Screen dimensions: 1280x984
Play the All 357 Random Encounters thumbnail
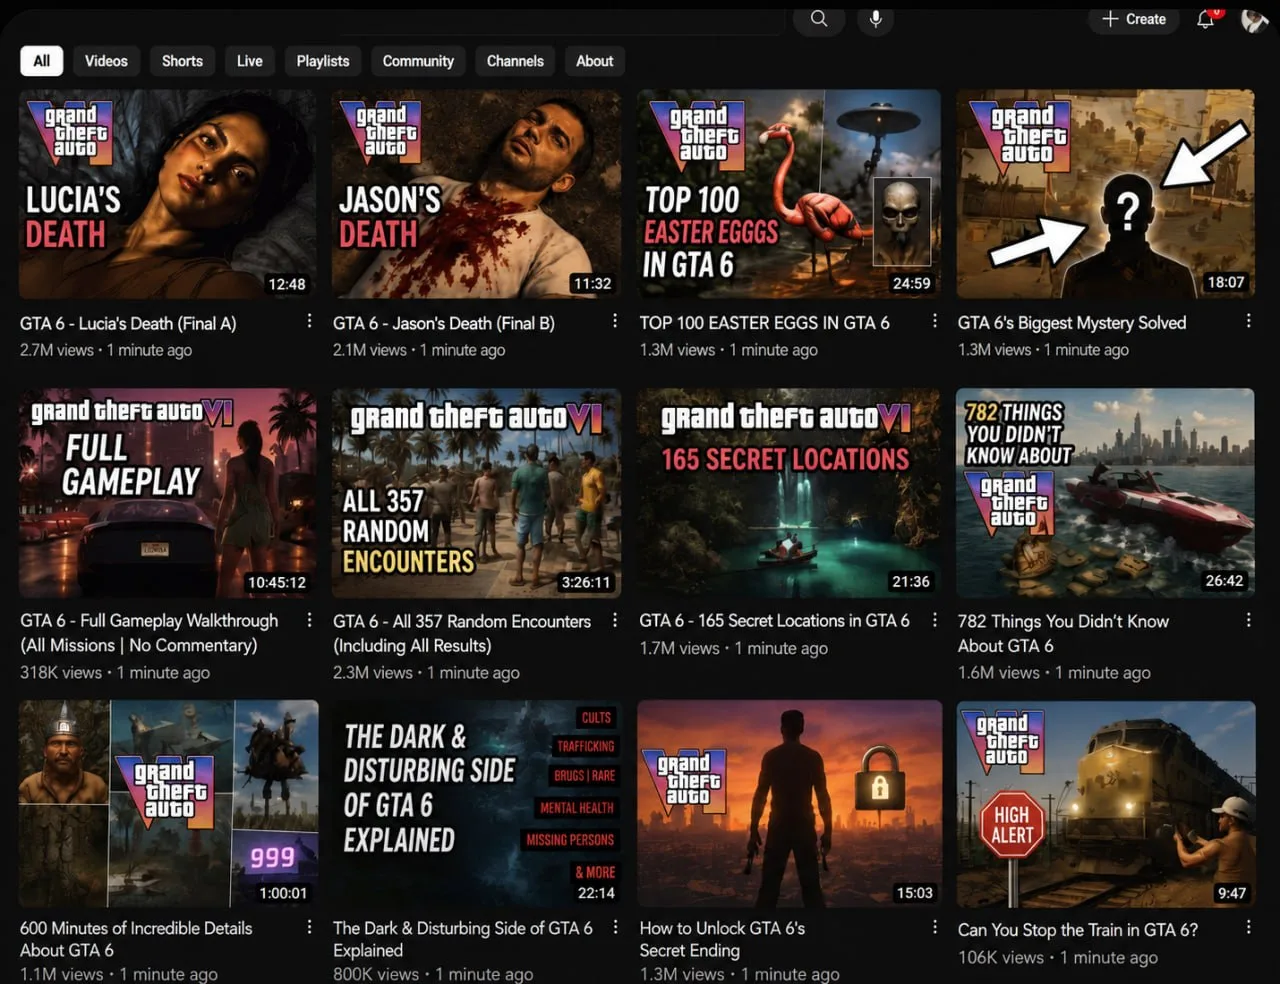[x=476, y=493]
